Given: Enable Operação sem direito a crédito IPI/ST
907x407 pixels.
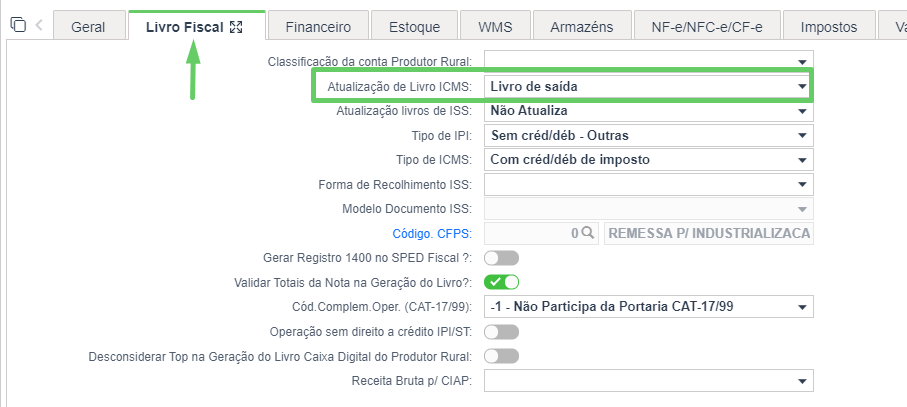Looking at the screenshot, I should coord(502,332).
